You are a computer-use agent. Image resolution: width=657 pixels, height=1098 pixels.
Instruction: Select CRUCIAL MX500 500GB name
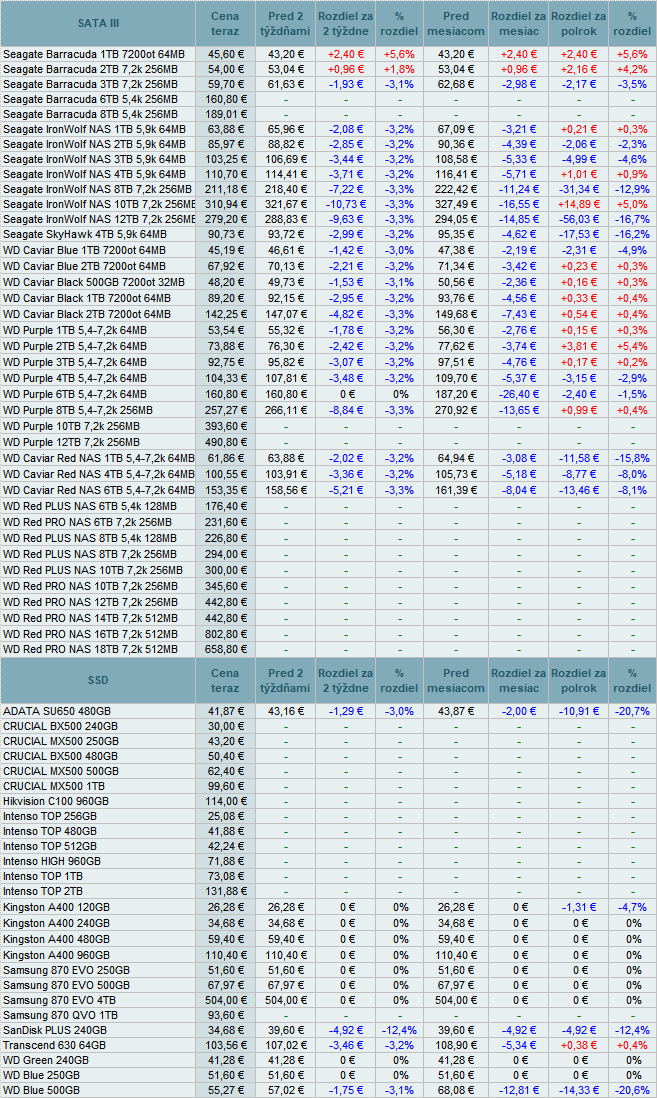[61, 772]
